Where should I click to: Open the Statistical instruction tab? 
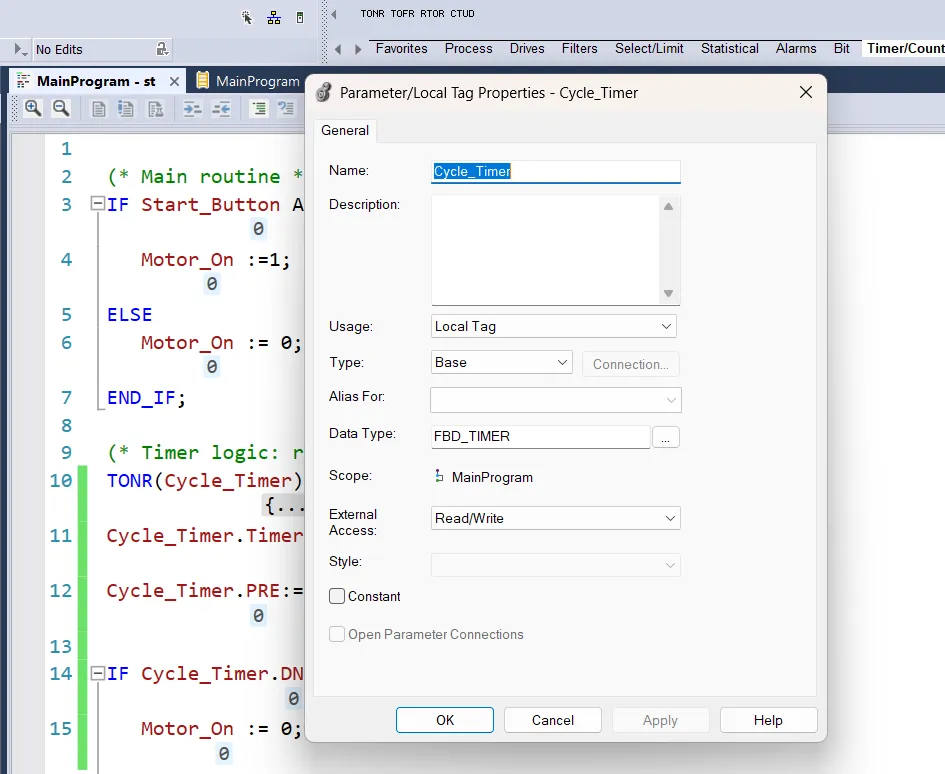[729, 49]
